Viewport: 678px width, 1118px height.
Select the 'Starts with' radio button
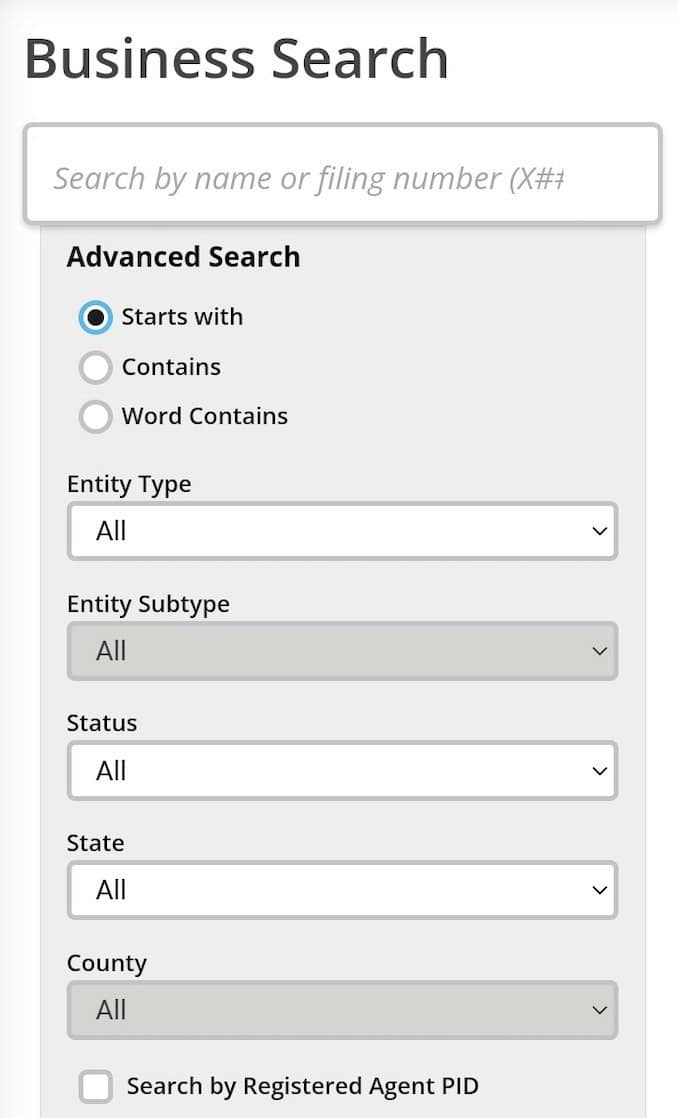(x=95, y=318)
